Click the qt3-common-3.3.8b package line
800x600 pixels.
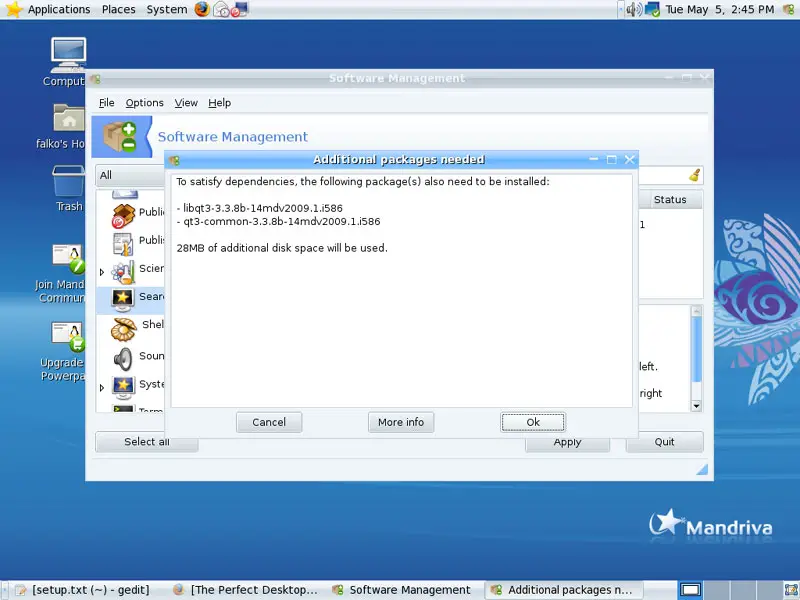click(279, 221)
